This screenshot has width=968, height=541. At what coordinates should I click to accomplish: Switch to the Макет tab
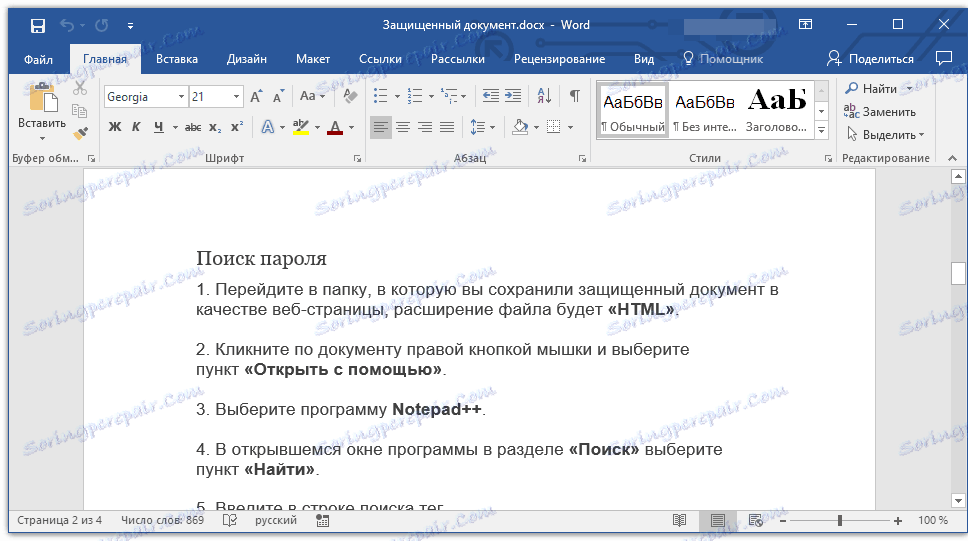pos(313,59)
